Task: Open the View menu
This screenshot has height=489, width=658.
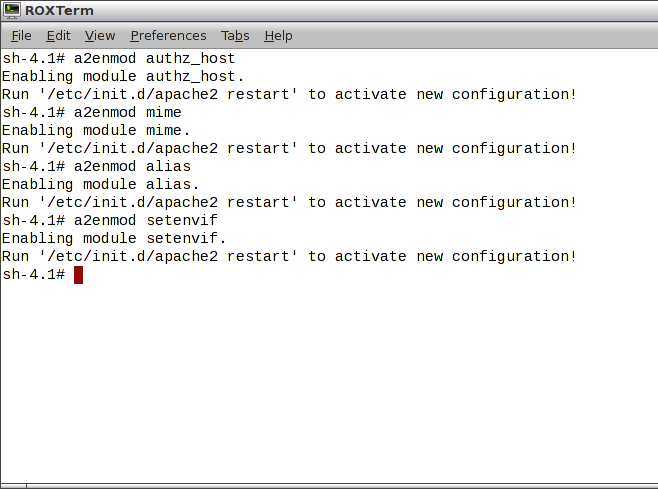Action: 100,36
